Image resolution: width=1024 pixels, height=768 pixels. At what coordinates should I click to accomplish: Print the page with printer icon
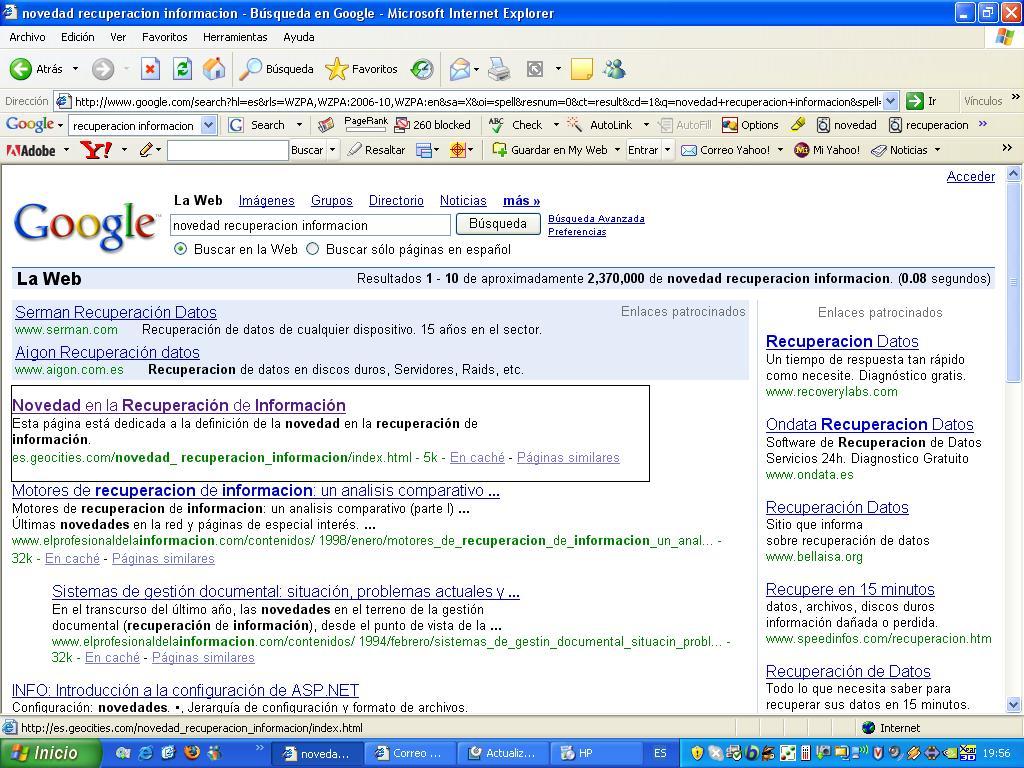pyautogui.click(x=499, y=69)
